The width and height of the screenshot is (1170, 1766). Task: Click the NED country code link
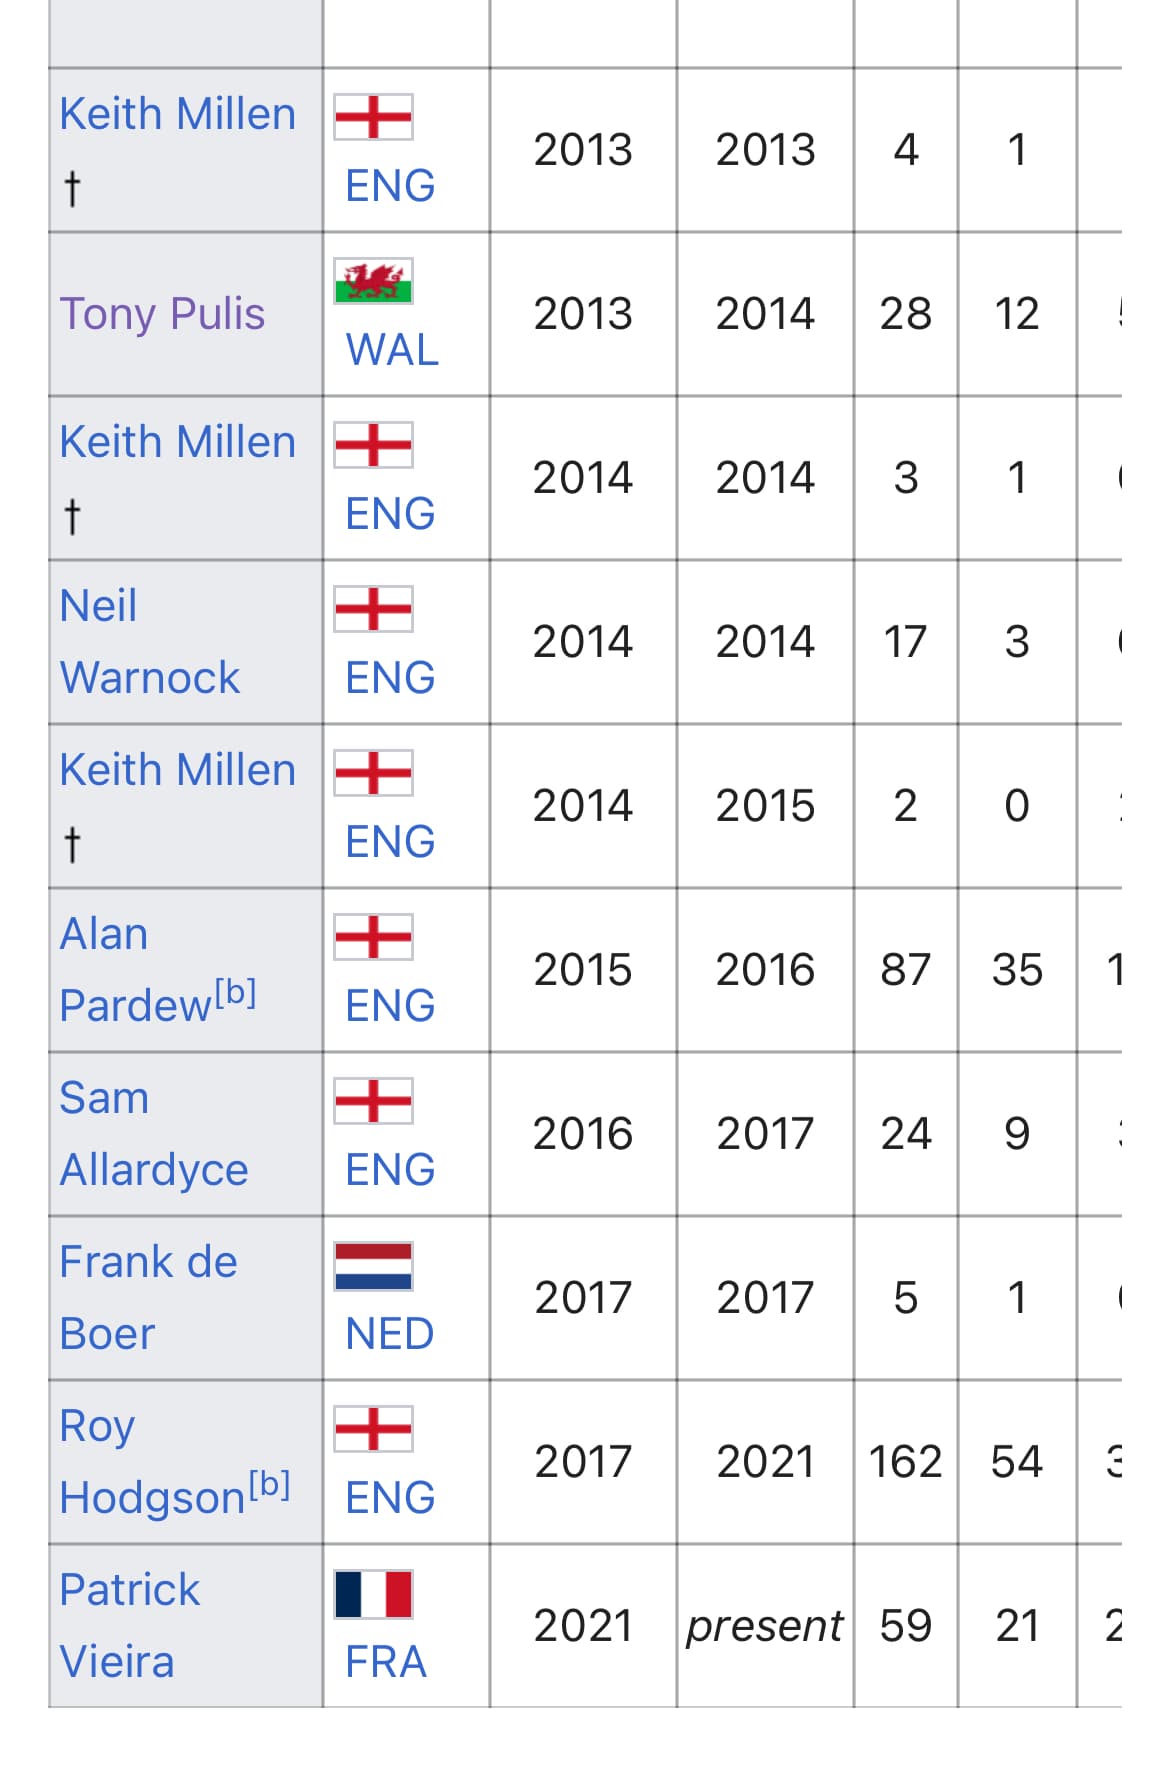389,1334
